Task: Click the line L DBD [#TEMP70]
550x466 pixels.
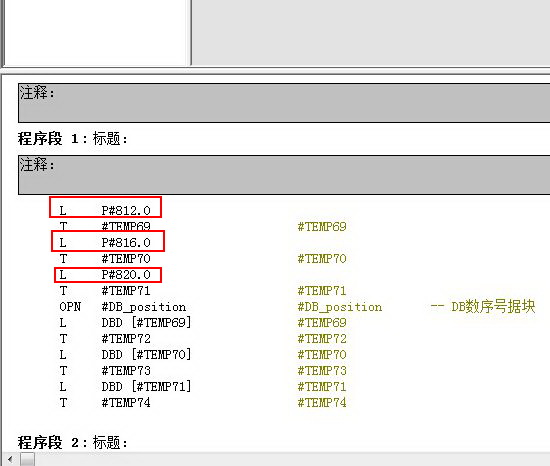Action: coord(125,354)
